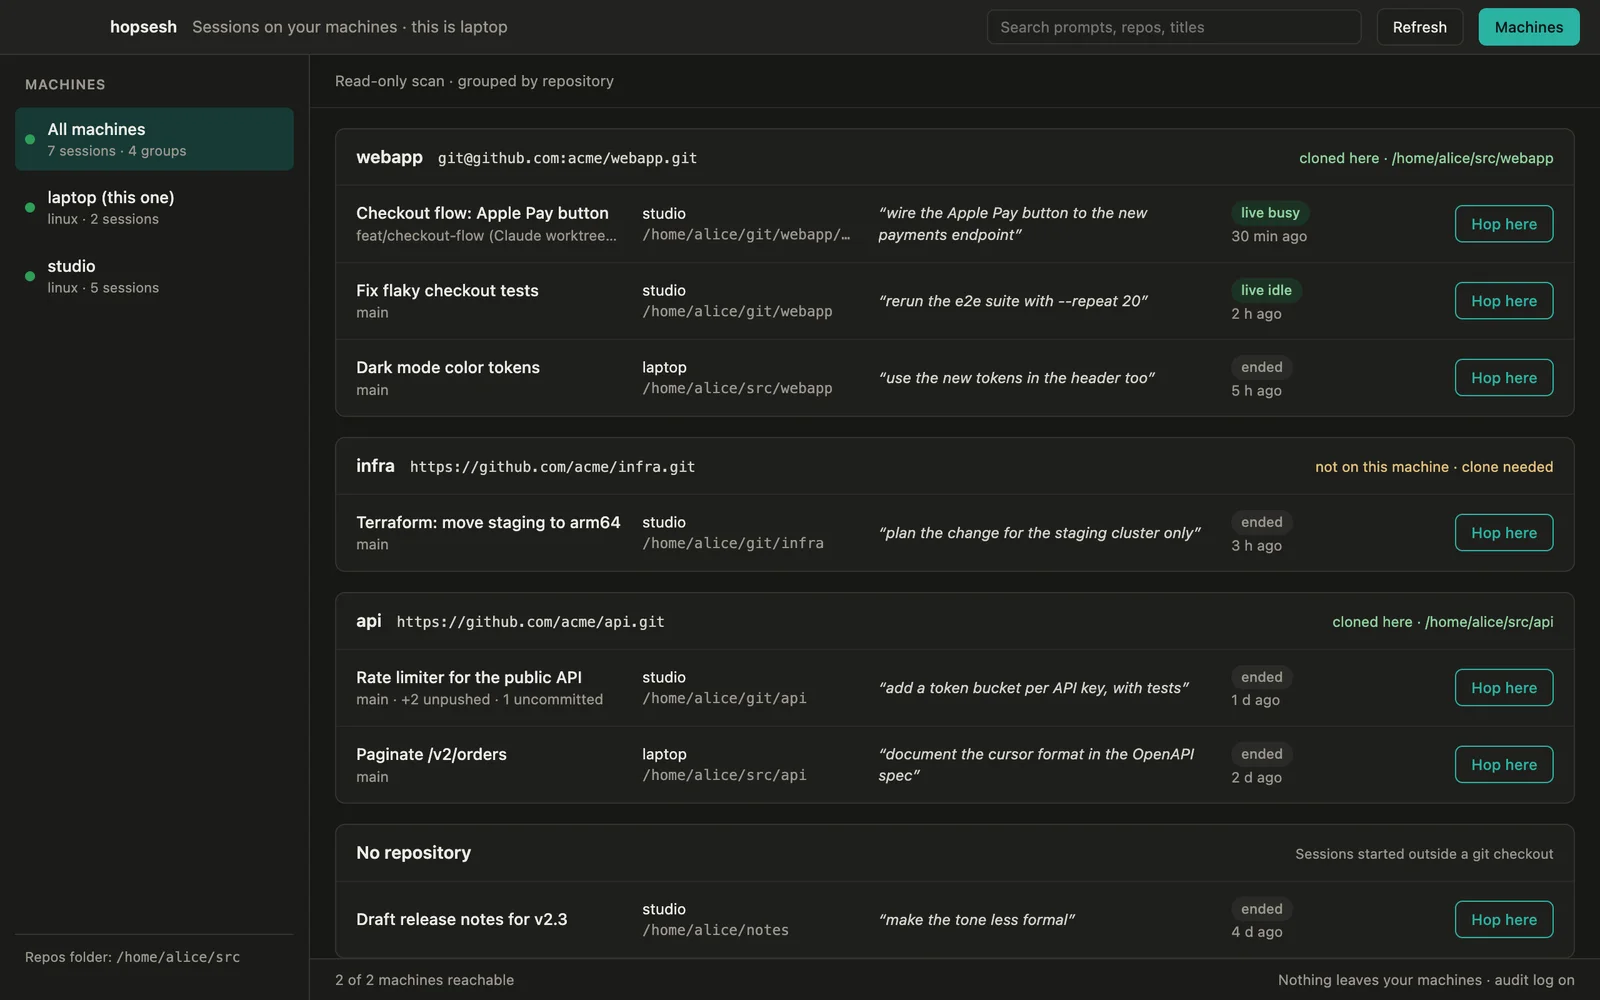Screen dimensions: 1600x1000
Task: Click the 'live idle' status badge
Action: tap(1266, 290)
